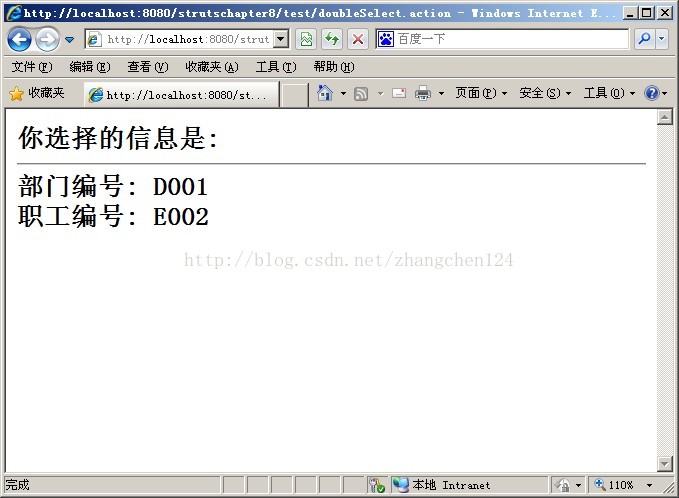Click the red stop loading icon
679x498 pixels.
pyautogui.click(x=358, y=39)
